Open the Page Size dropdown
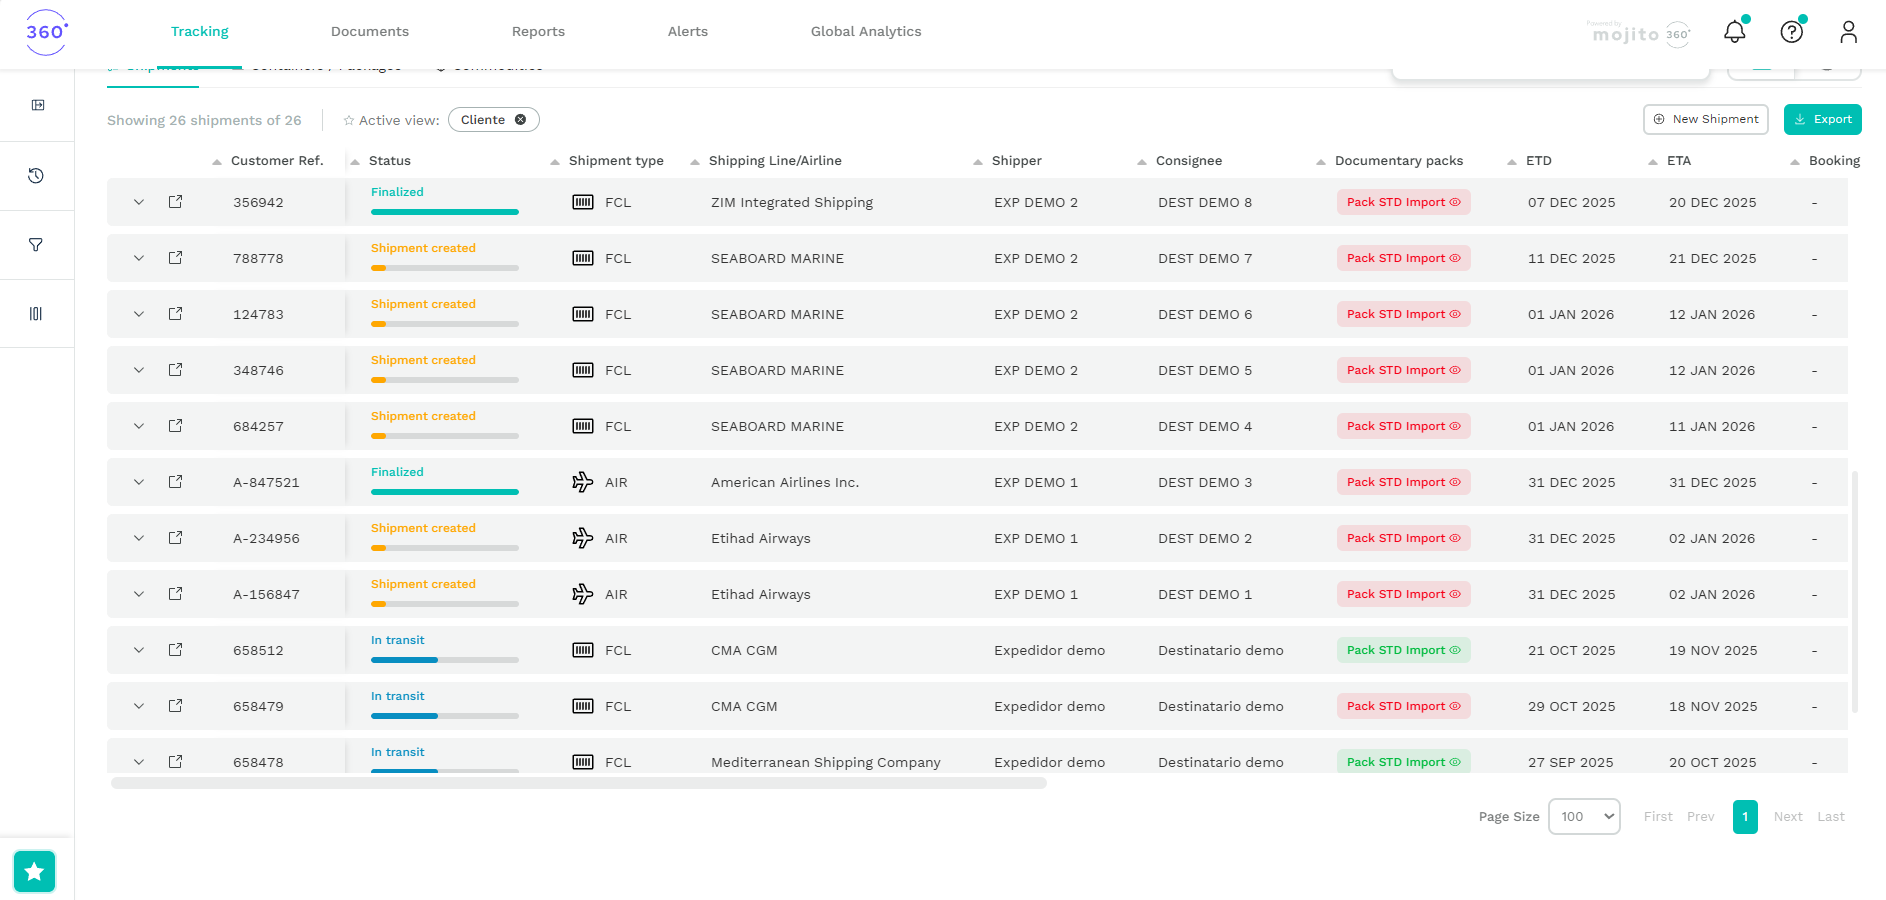Viewport: 1886px width, 900px height. [1584, 817]
